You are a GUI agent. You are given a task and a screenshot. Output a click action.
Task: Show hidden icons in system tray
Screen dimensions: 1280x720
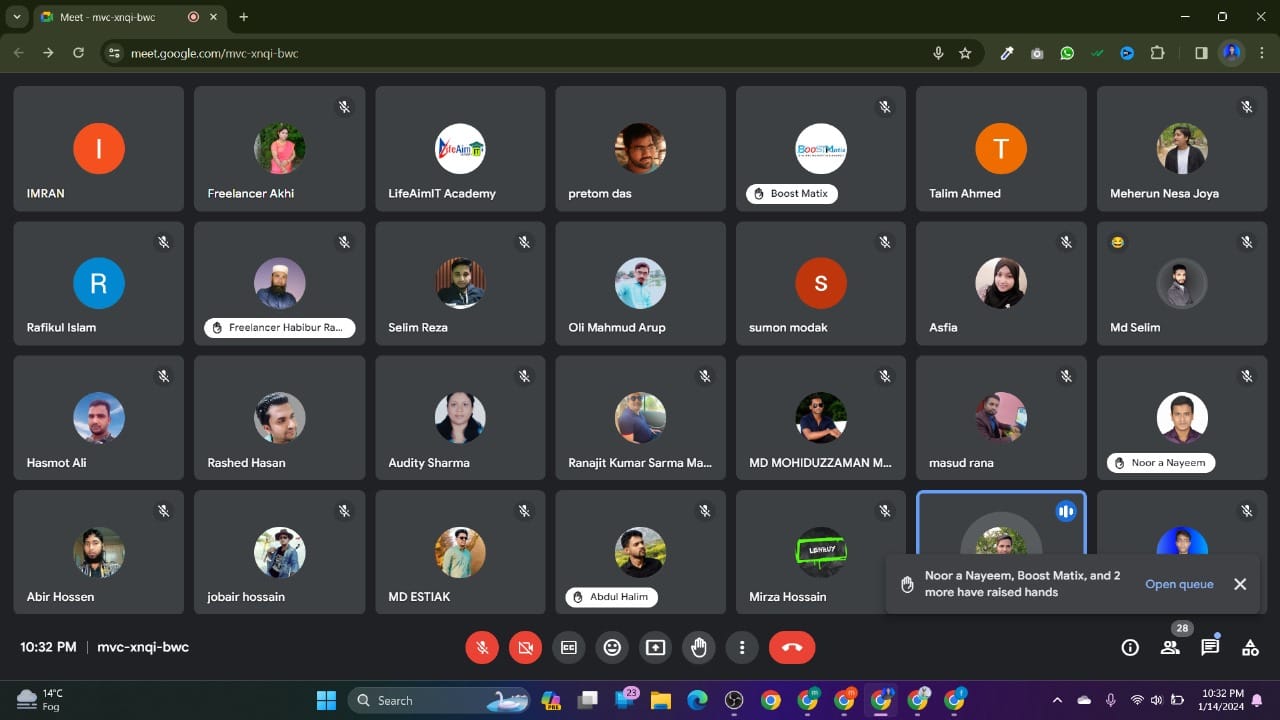tap(1057, 700)
